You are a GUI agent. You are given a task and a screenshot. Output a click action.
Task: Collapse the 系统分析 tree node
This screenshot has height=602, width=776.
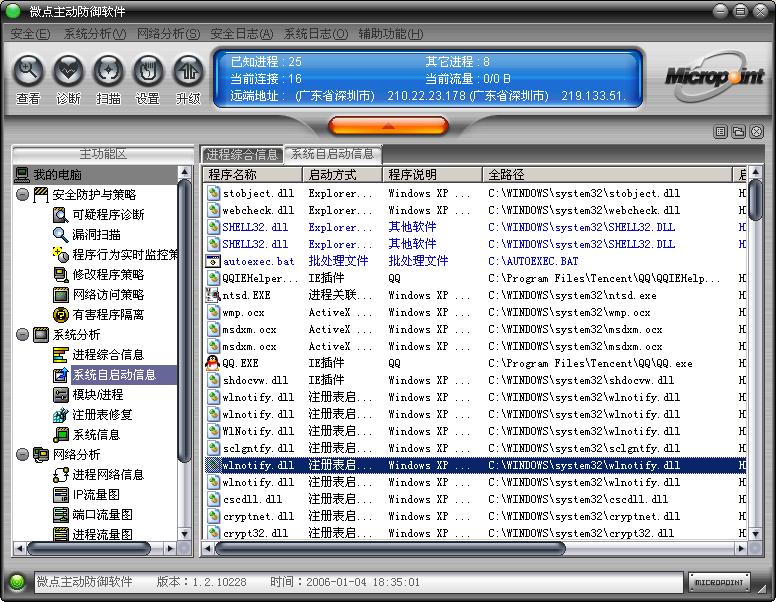click(22, 334)
